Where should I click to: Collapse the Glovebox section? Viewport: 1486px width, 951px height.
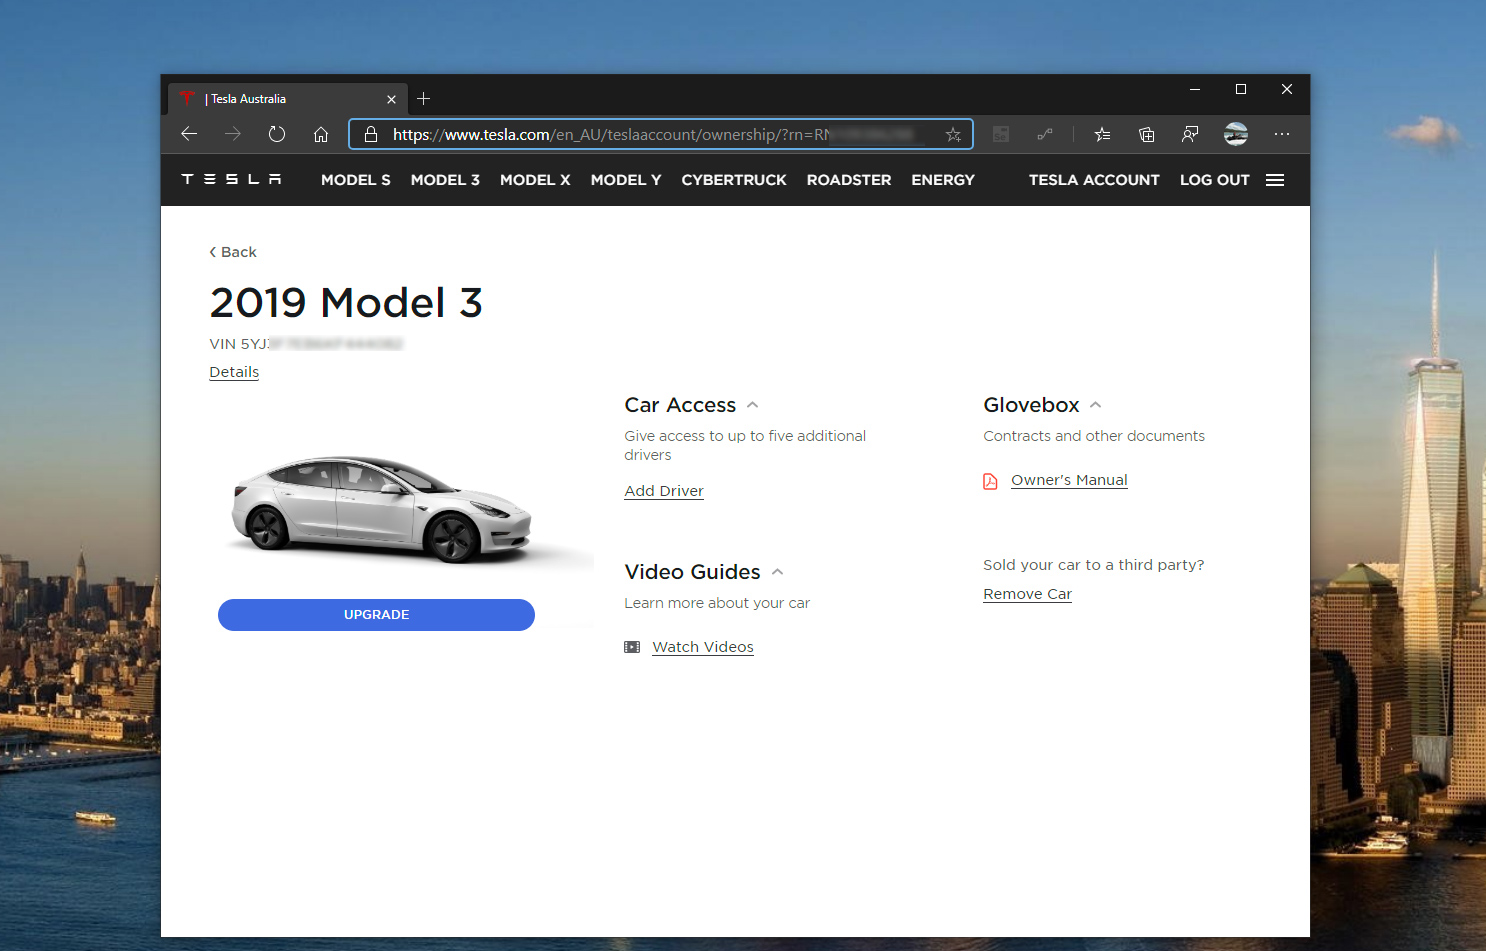coord(1096,404)
